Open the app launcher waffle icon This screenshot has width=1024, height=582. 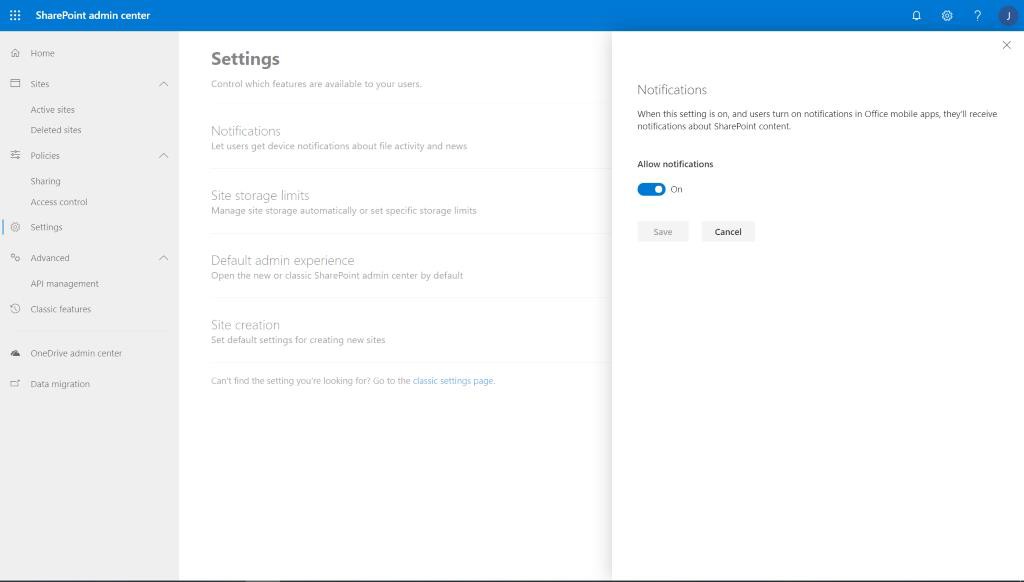tap(15, 15)
